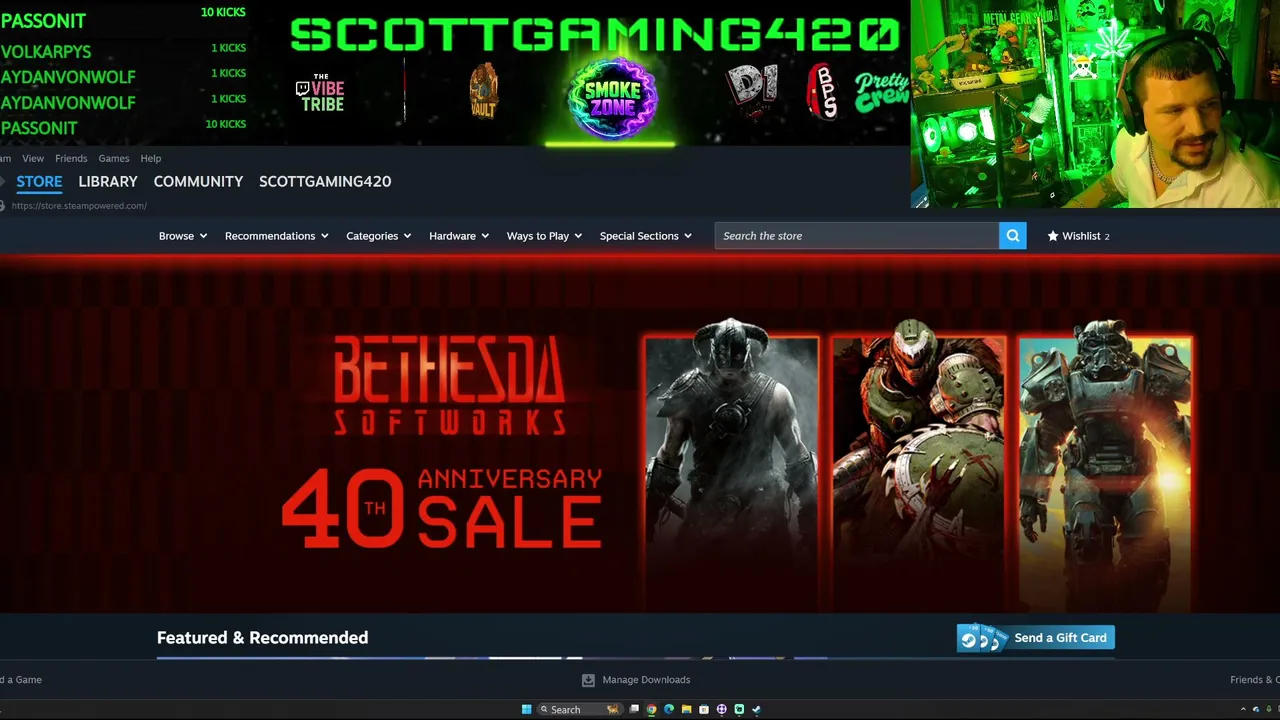Screen dimensions: 1280x720
Task: Select the Fallout power armor banner image
Action: click(1105, 465)
